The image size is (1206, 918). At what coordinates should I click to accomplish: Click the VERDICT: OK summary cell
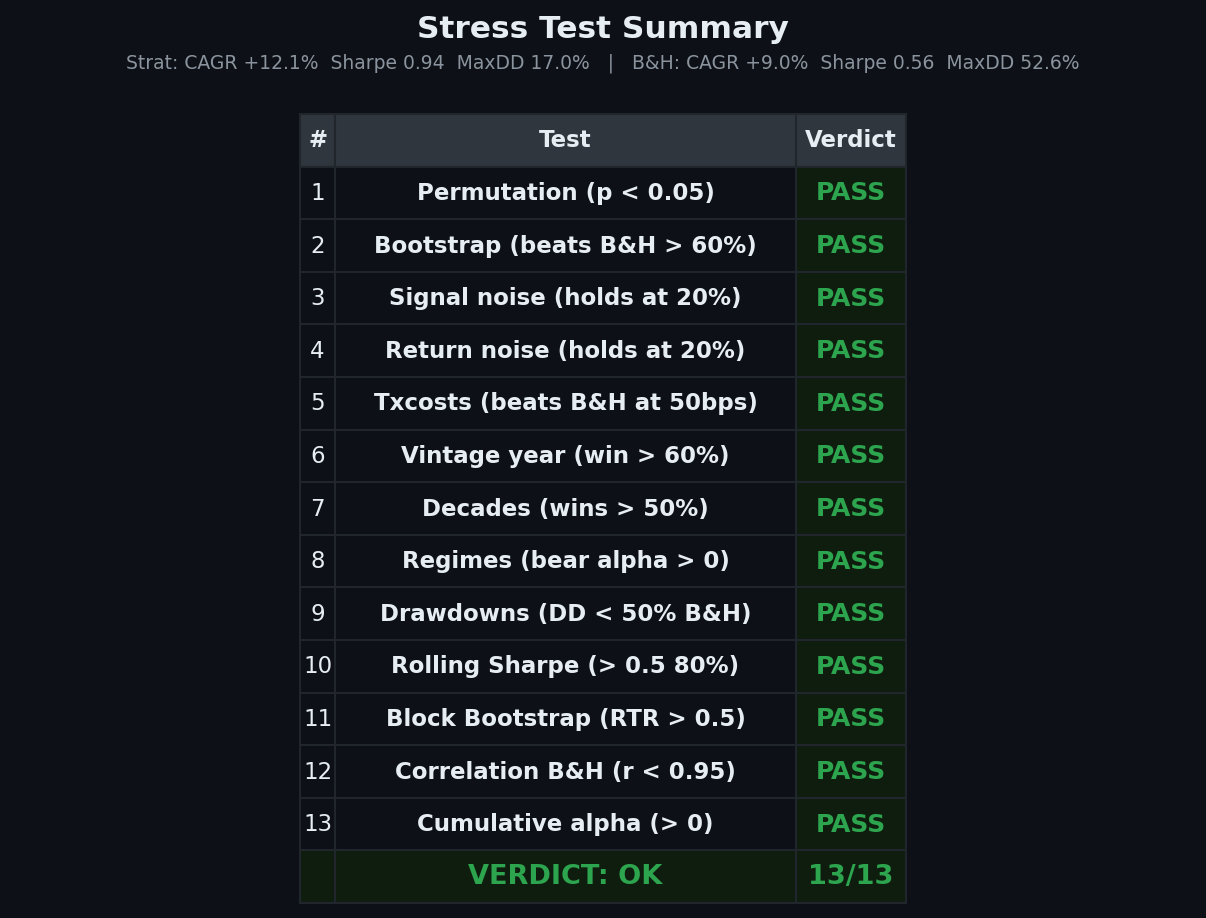click(x=565, y=876)
